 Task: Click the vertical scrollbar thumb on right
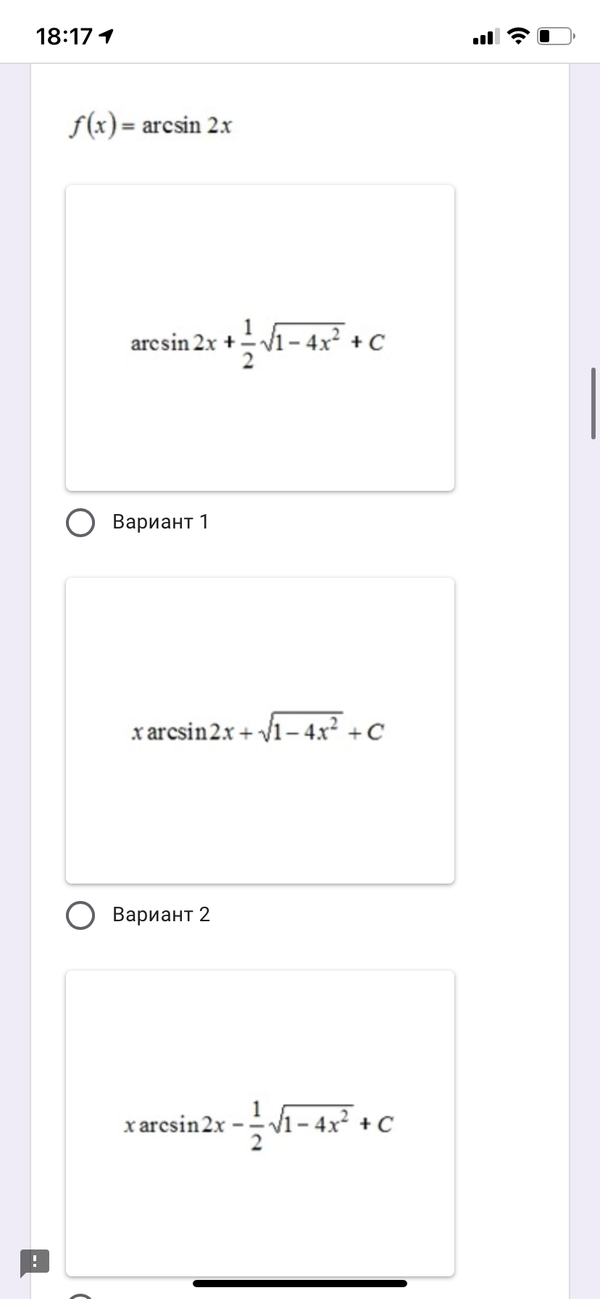point(594,403)
